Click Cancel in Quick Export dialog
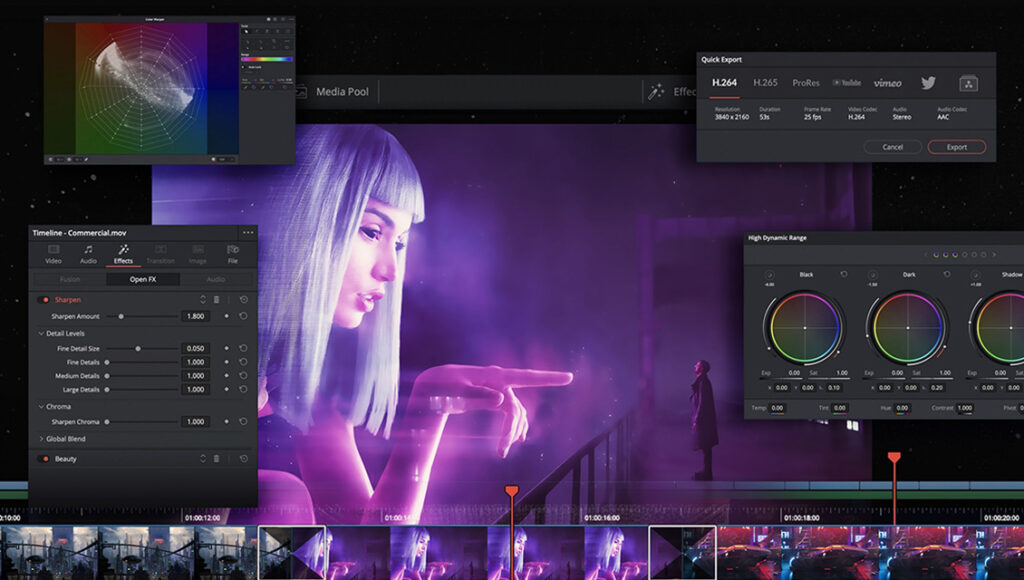Viewport: 1024px width, 580px height. 893,147
